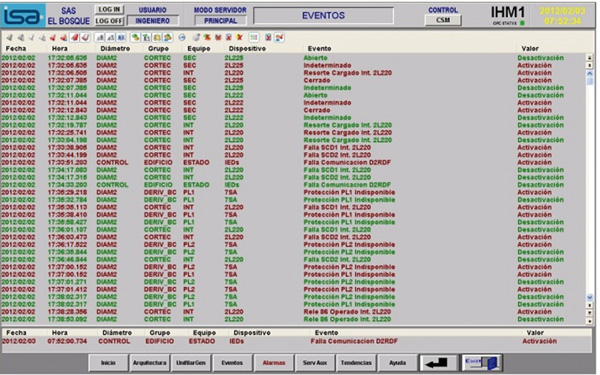
Task: Open the Alarmas screen
Action: pyautogui.click(x=274, y=362)
